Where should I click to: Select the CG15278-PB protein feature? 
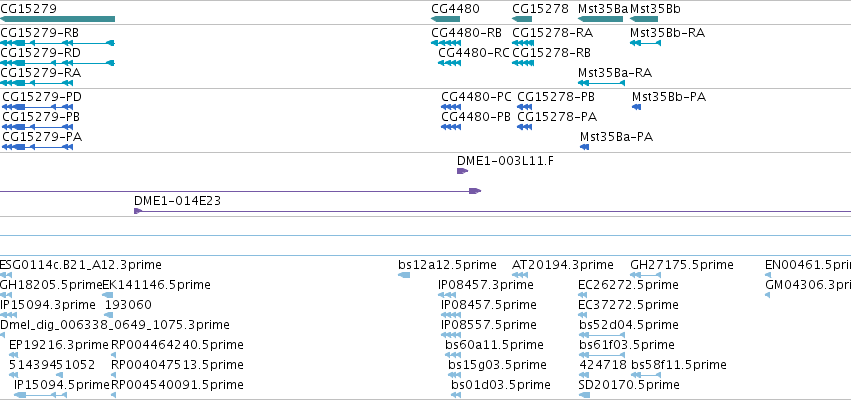tap(524, 107)
